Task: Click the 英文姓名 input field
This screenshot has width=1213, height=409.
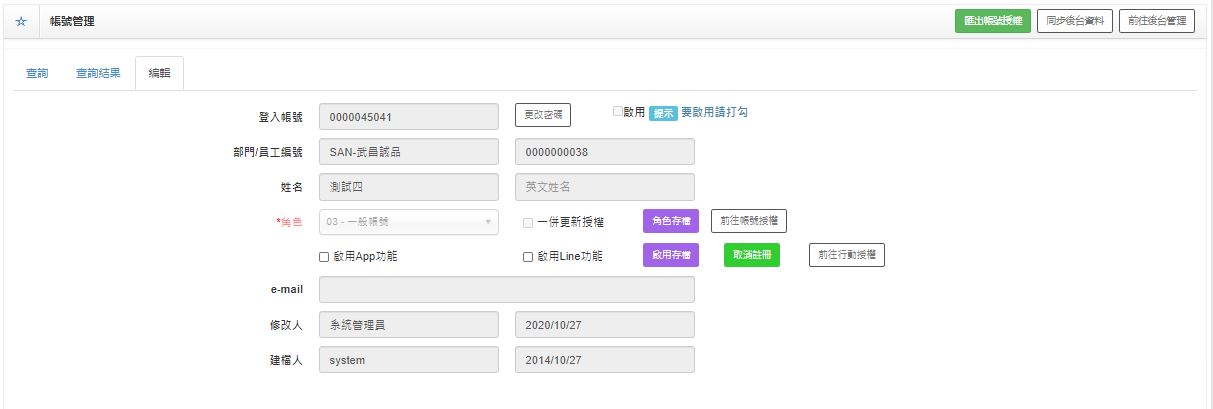Action: tap(604, 187)
